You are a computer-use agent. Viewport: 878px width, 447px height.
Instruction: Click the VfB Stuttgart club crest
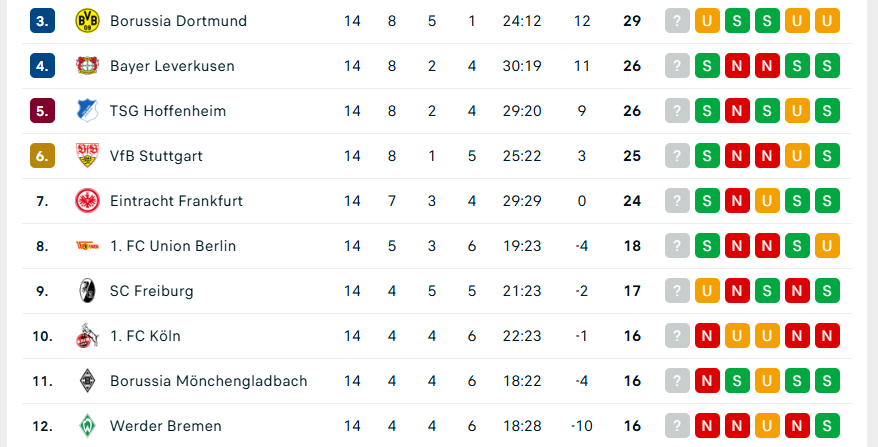pos(88,156)
